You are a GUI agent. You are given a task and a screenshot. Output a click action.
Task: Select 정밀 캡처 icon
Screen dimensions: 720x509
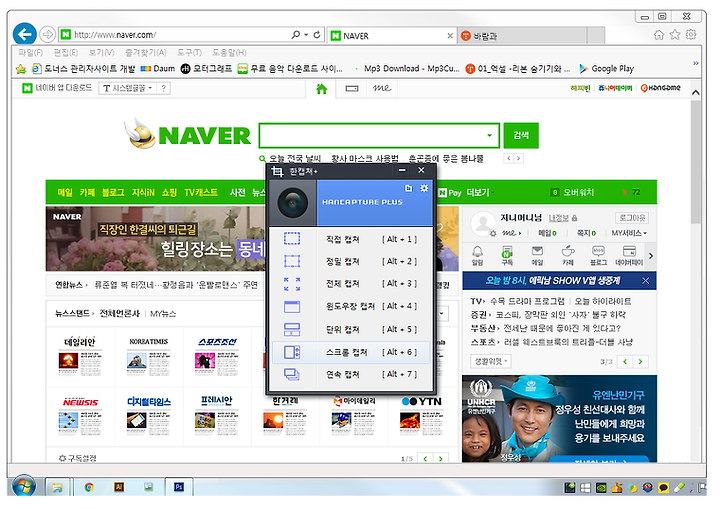pos(292,261)
